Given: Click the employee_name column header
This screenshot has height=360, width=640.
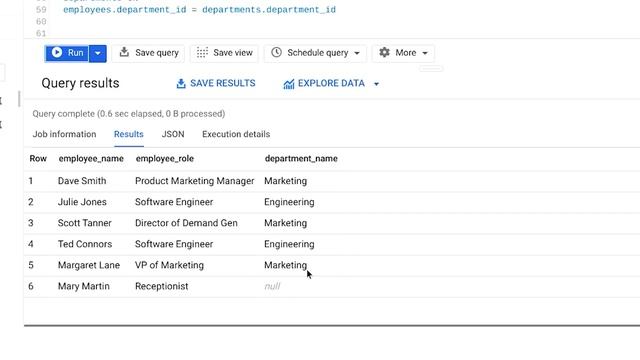Looking at the screenshot, I should (x=91, y=159).
